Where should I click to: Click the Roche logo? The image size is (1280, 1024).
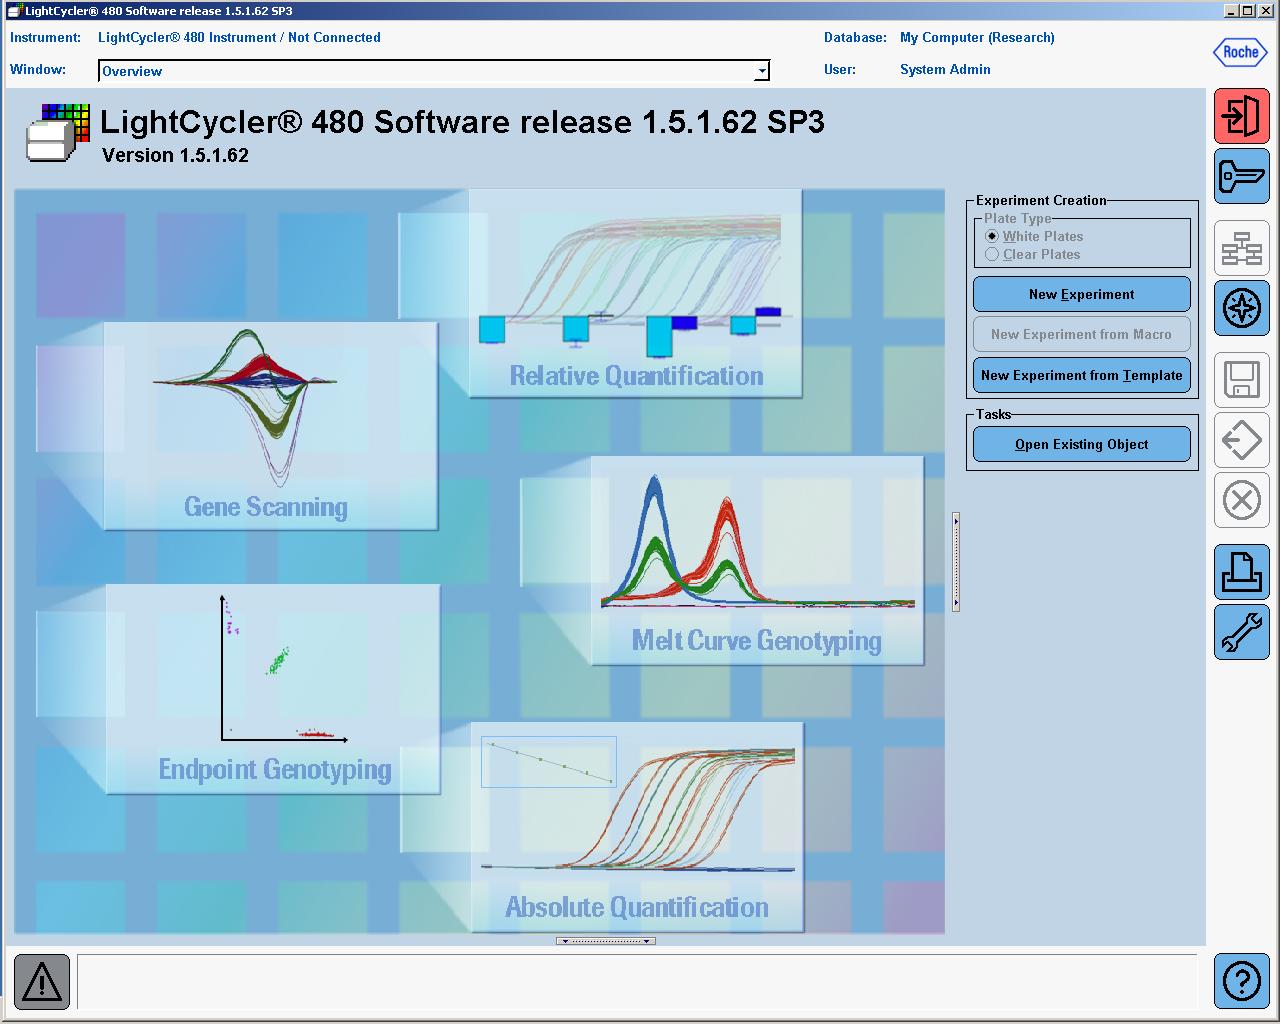1240,52
